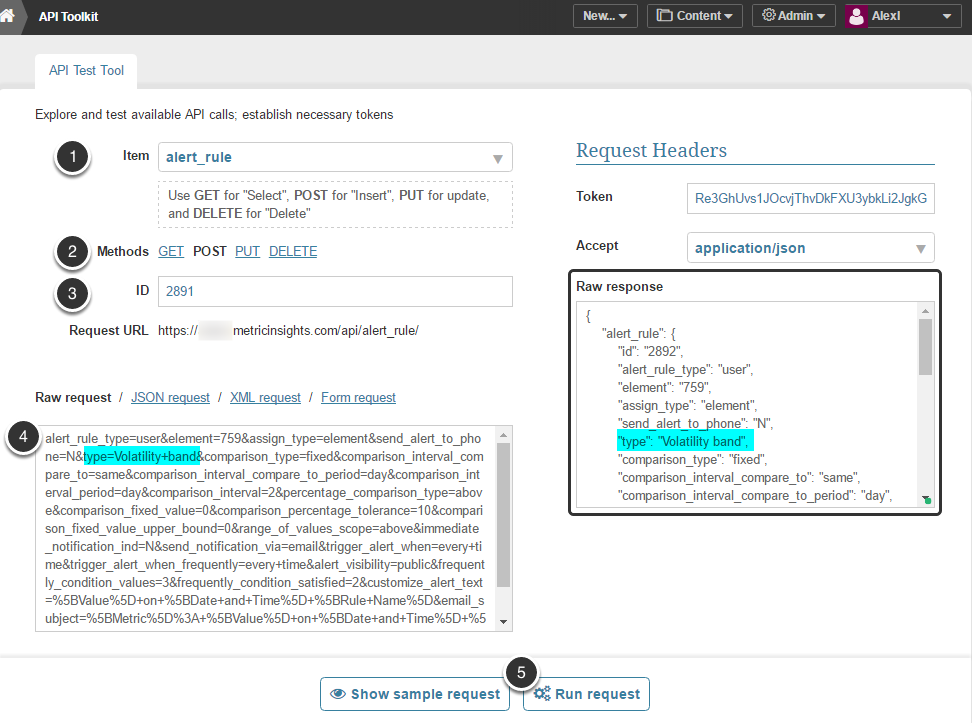Screen dimensions: 972x723
Task: Choose the DELETE method
Action: (293, 251)
